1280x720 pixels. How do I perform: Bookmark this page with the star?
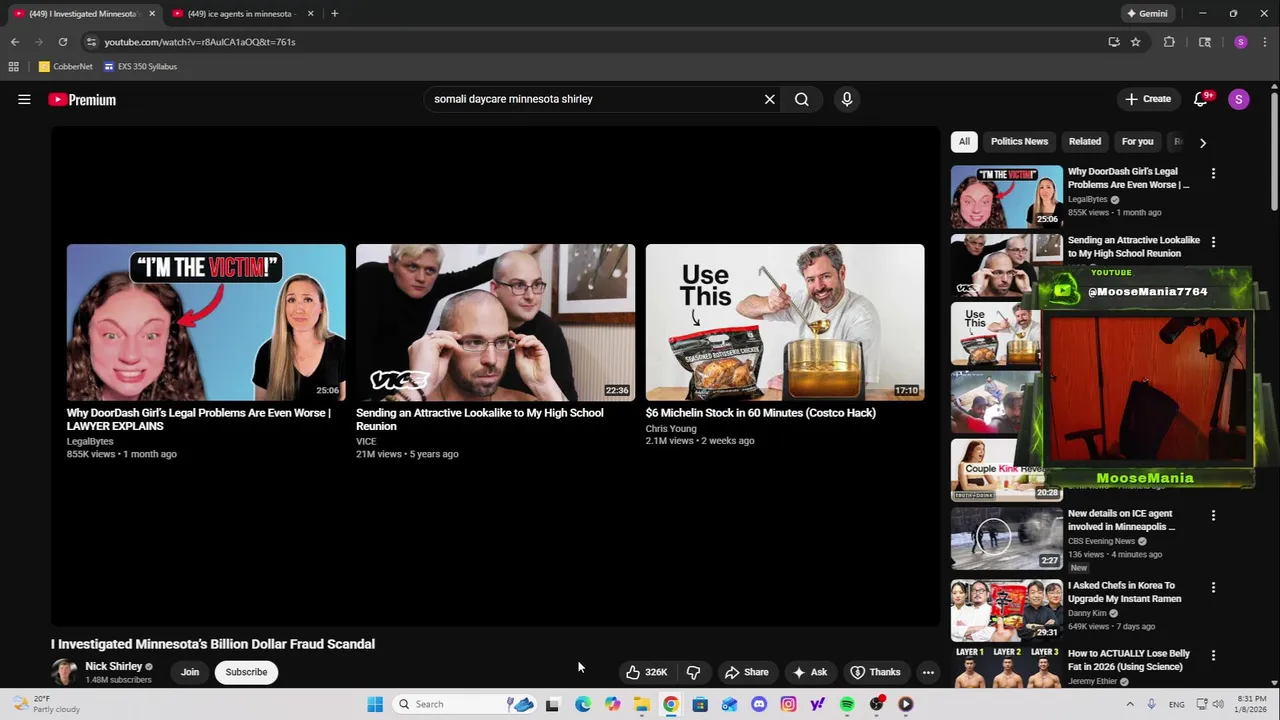coord(1136,42)
